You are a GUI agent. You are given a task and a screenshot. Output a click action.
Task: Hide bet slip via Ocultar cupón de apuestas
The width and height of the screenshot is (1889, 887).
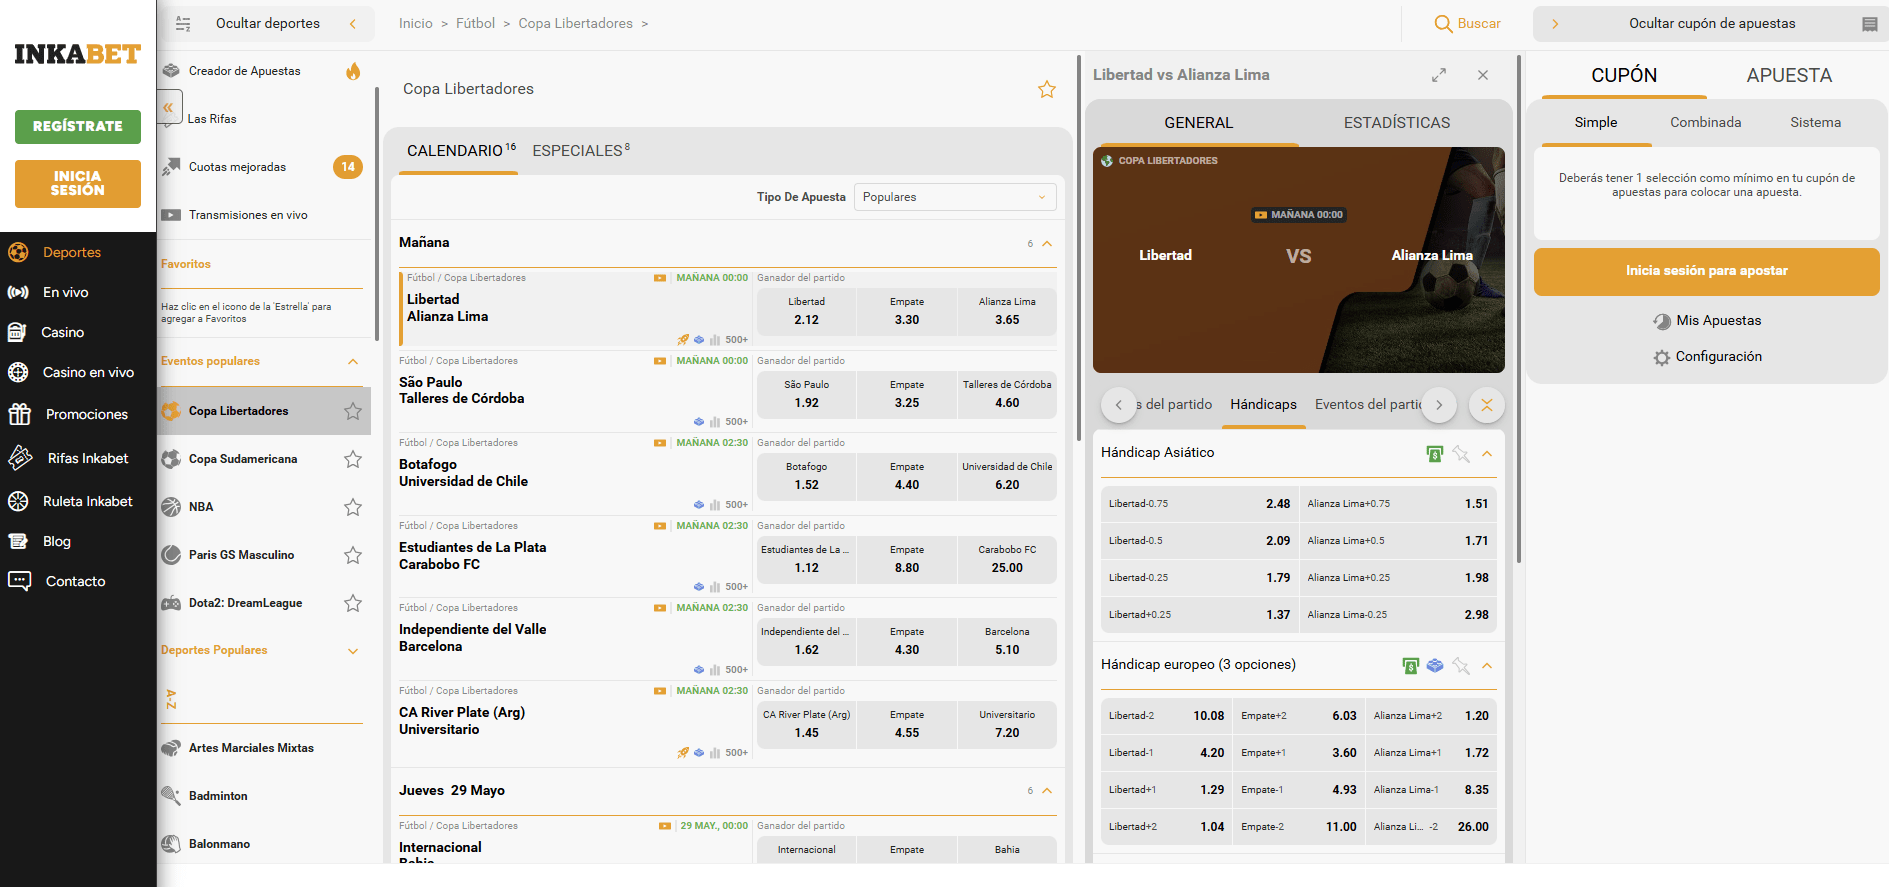pos(1711,24)
